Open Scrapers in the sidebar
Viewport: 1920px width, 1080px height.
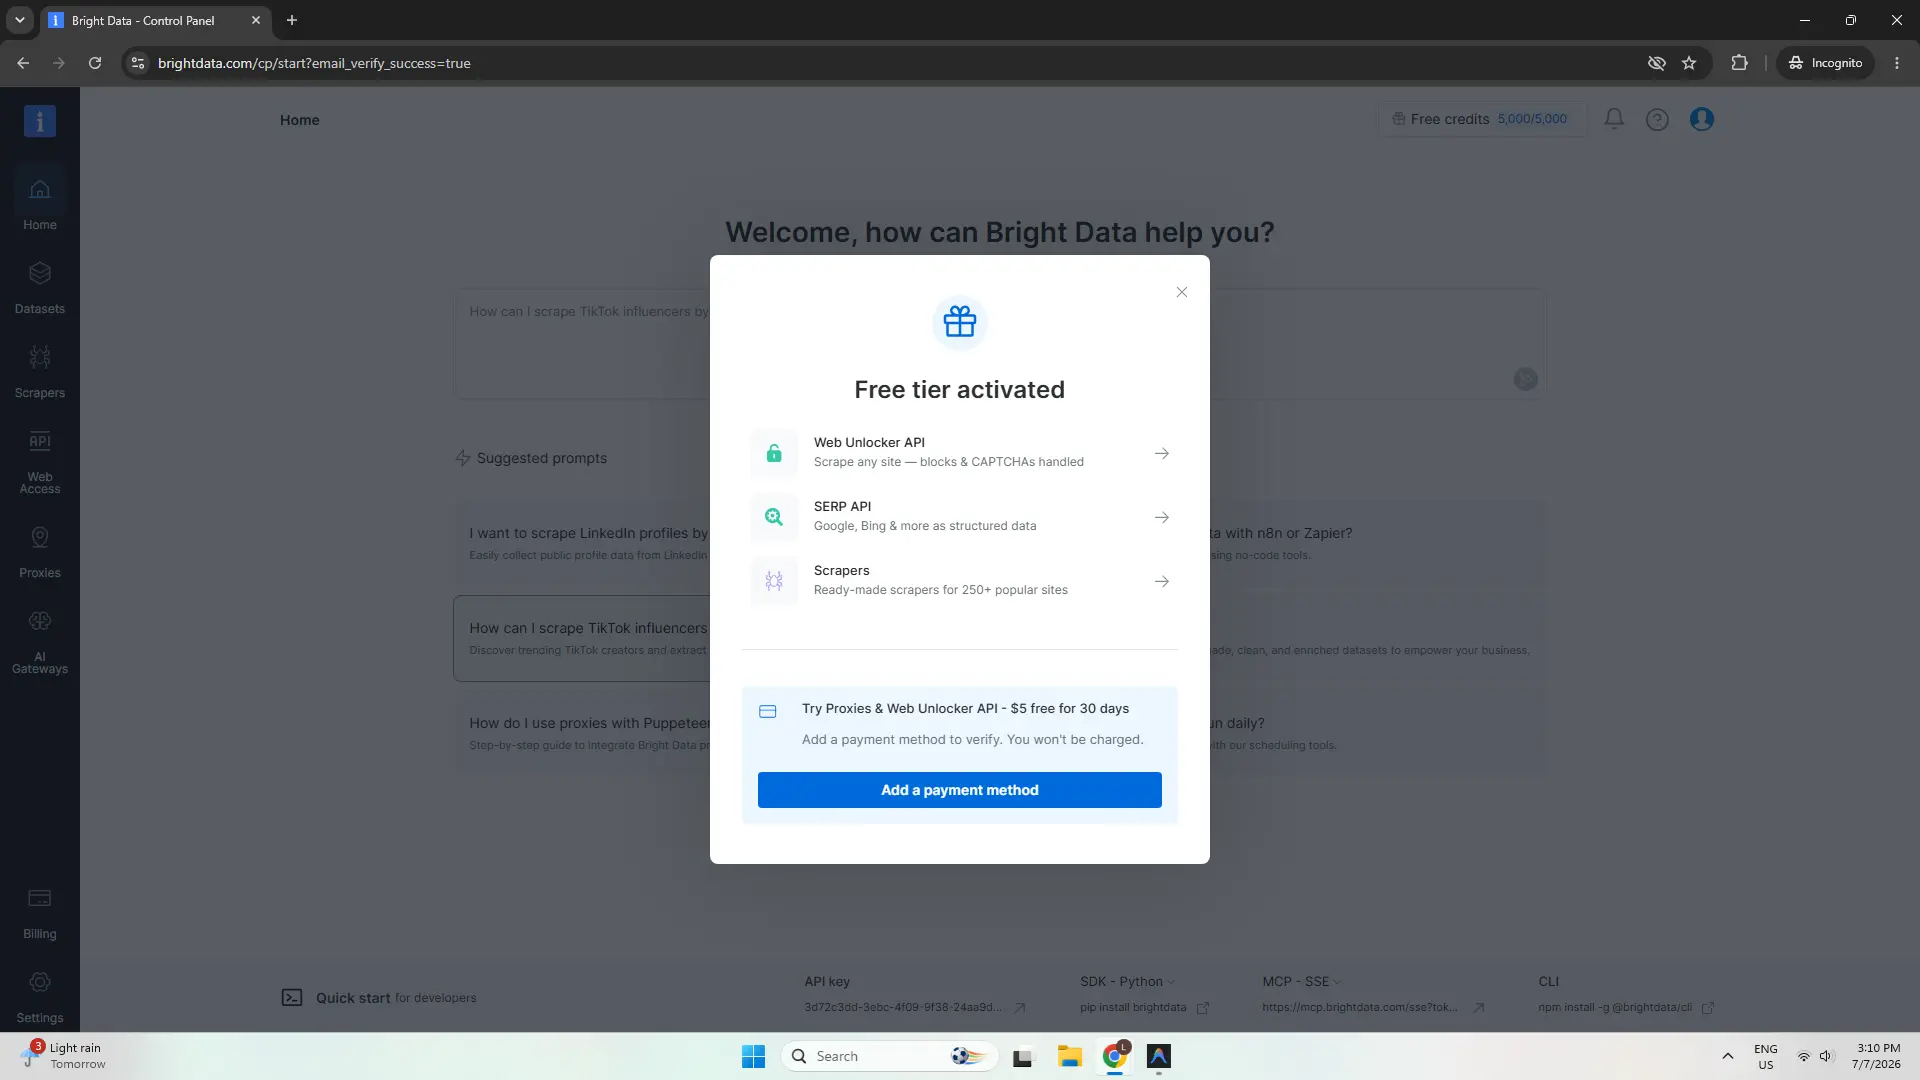[40, 372]
